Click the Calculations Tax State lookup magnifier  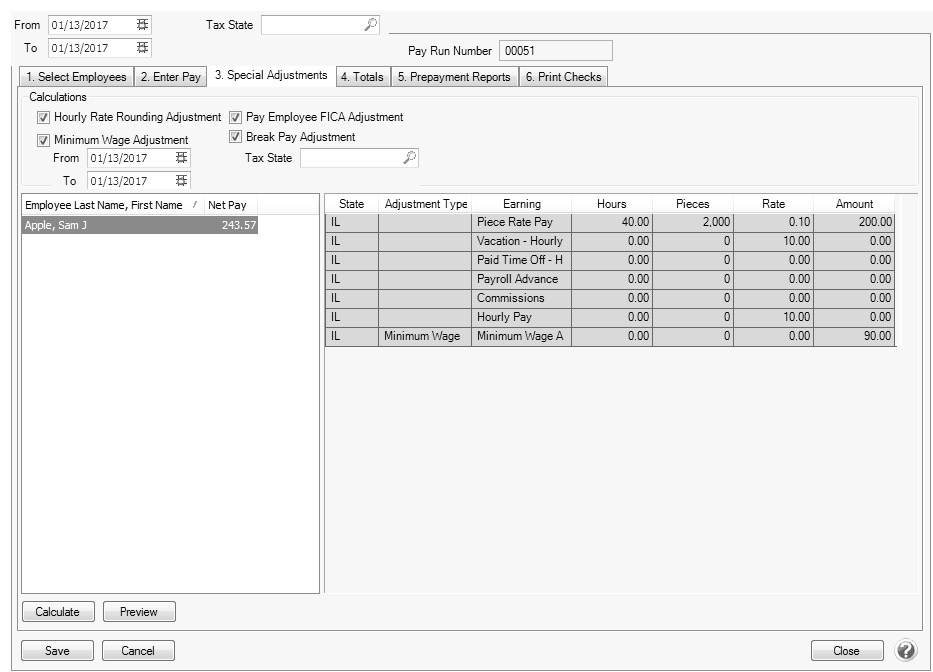[409, 158]
